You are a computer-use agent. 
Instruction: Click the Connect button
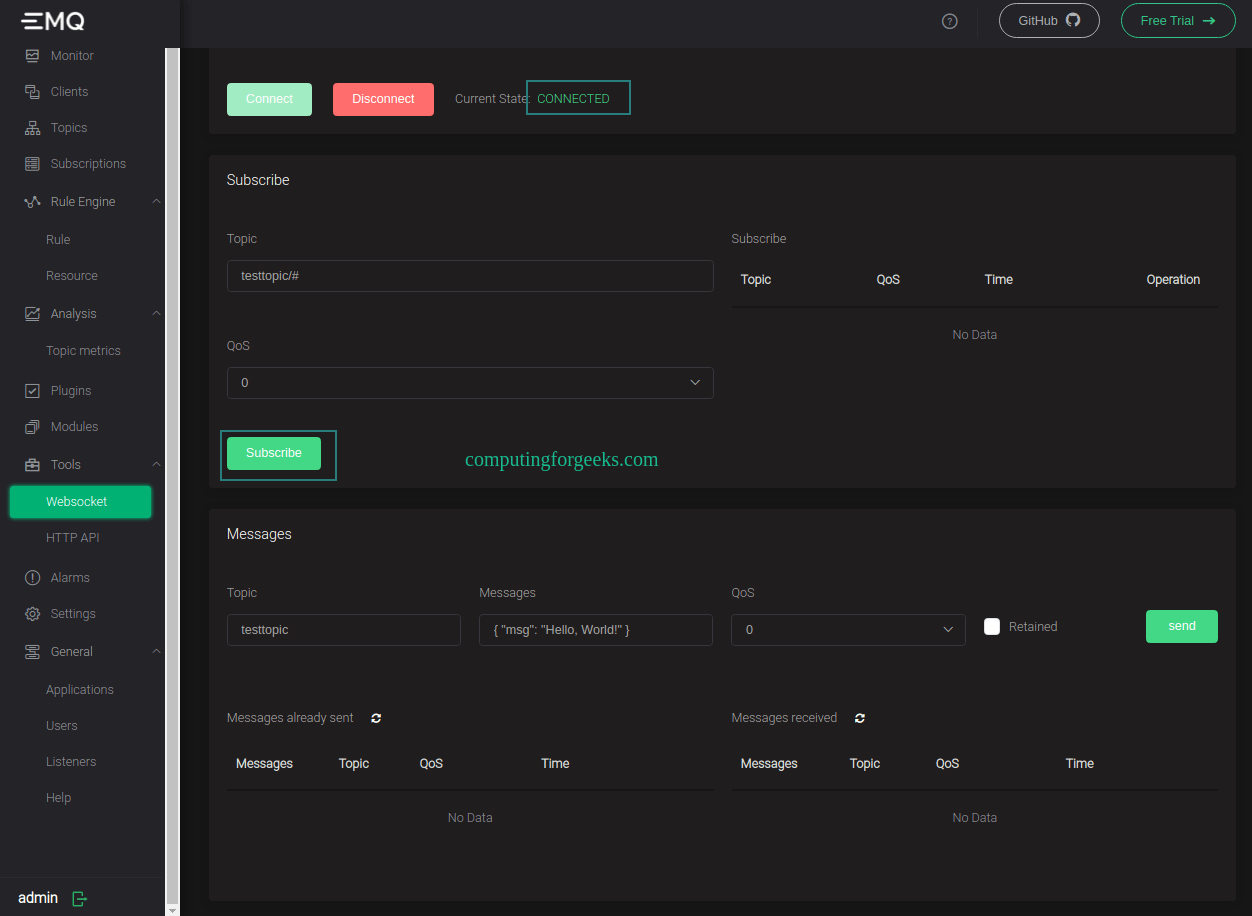(x=269, y=99)
